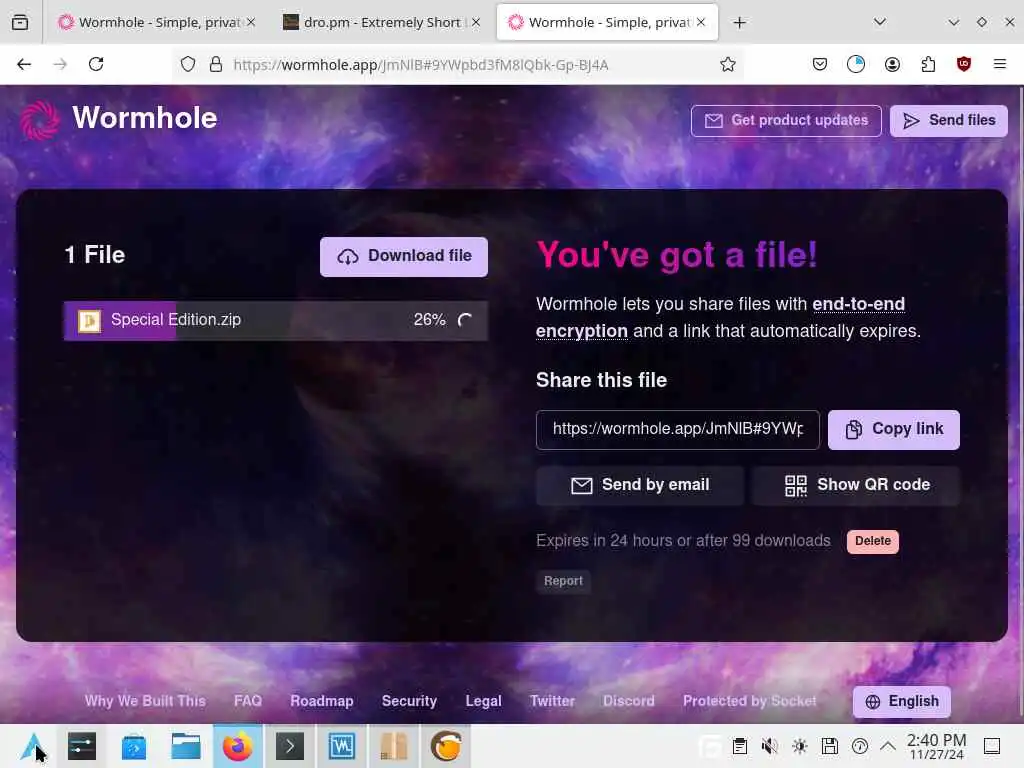The height and width of the screenshot is (768, 1024).
Task: Click the share link text field
Action: [x=677, y=429]
